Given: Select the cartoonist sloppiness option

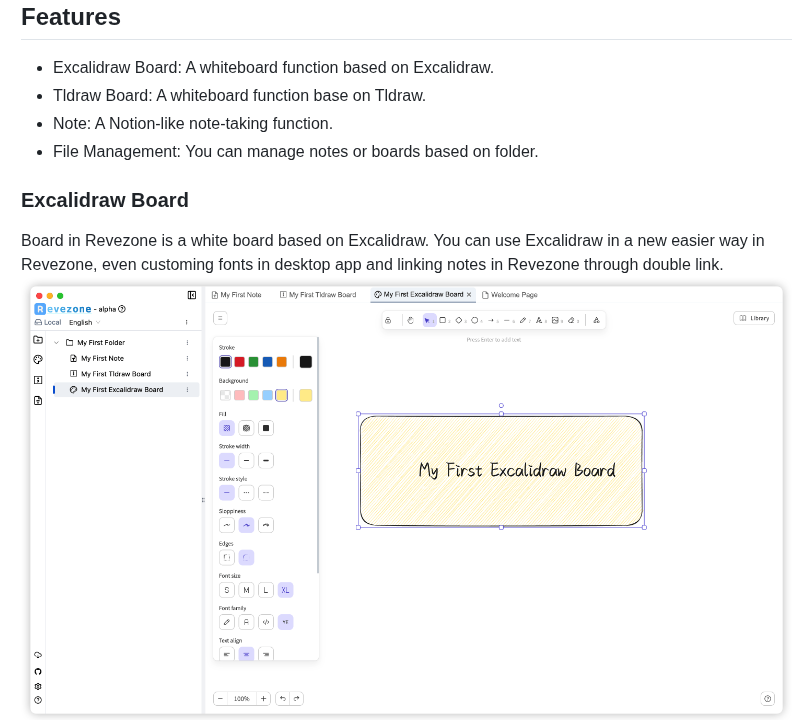Looking at the screenshot, I should pyautogui.click(x=266, y=525).
